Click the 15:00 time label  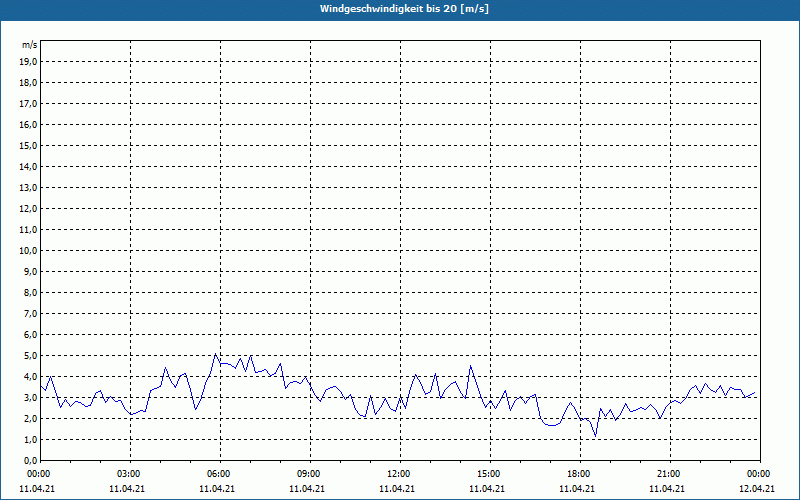[490, 474]
